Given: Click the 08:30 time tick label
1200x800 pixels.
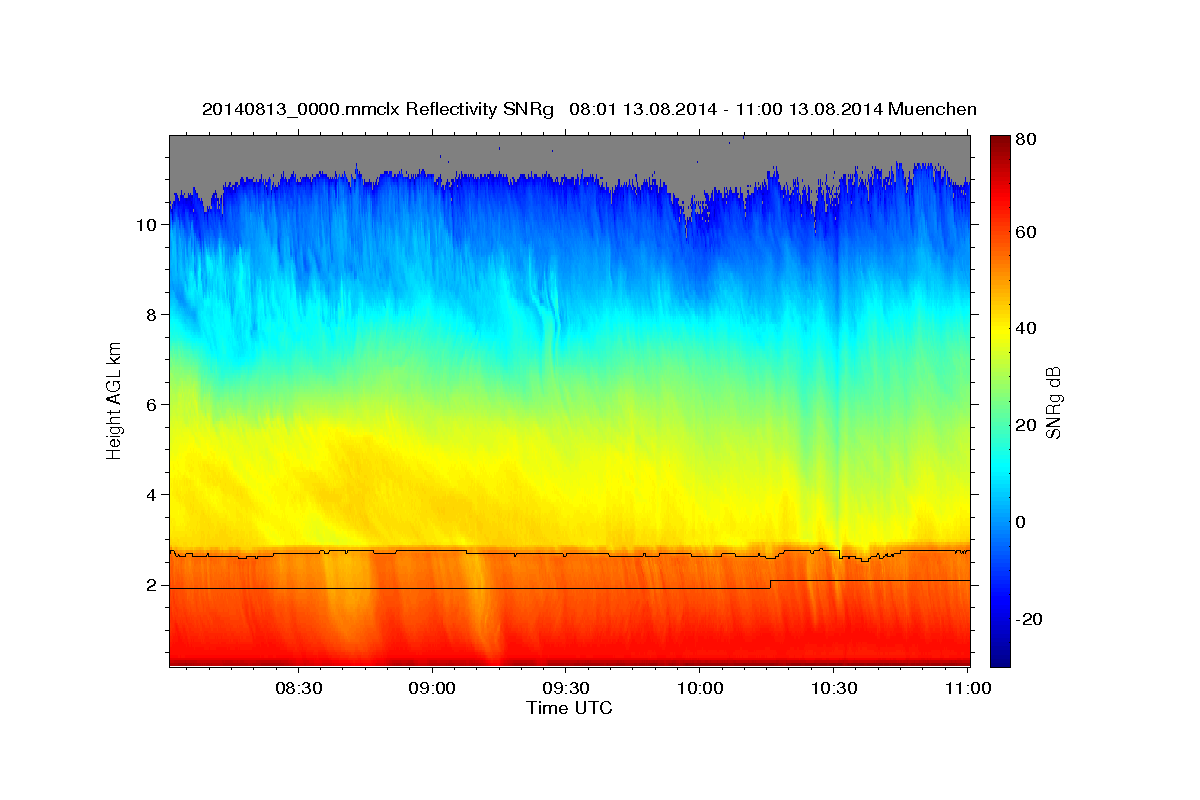Looking at the screenshot, I should point(298,689).
